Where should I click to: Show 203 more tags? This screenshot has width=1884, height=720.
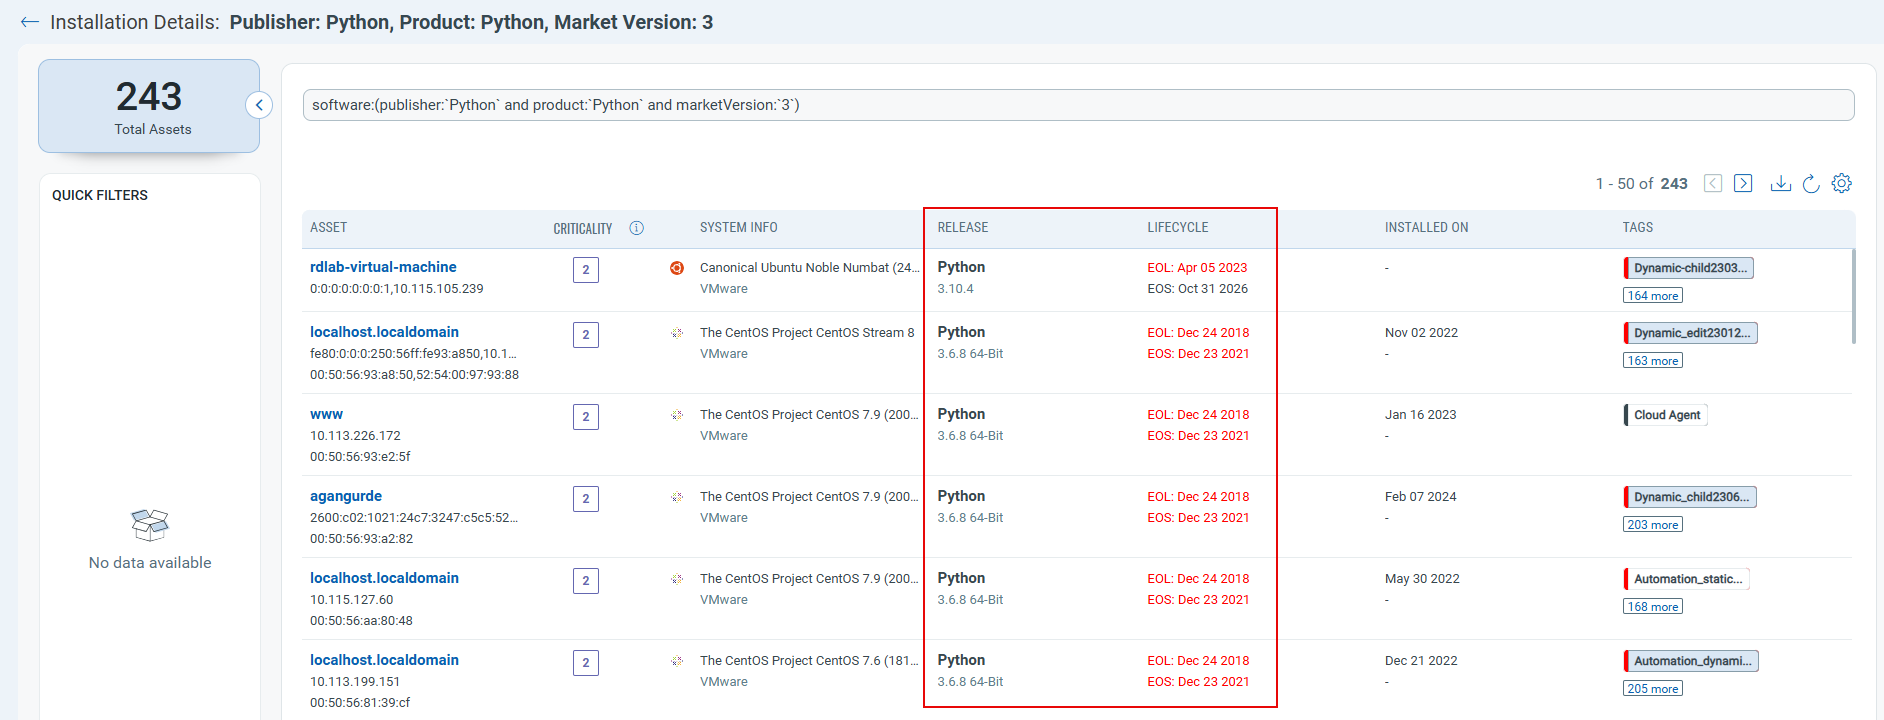[1653, 525]
